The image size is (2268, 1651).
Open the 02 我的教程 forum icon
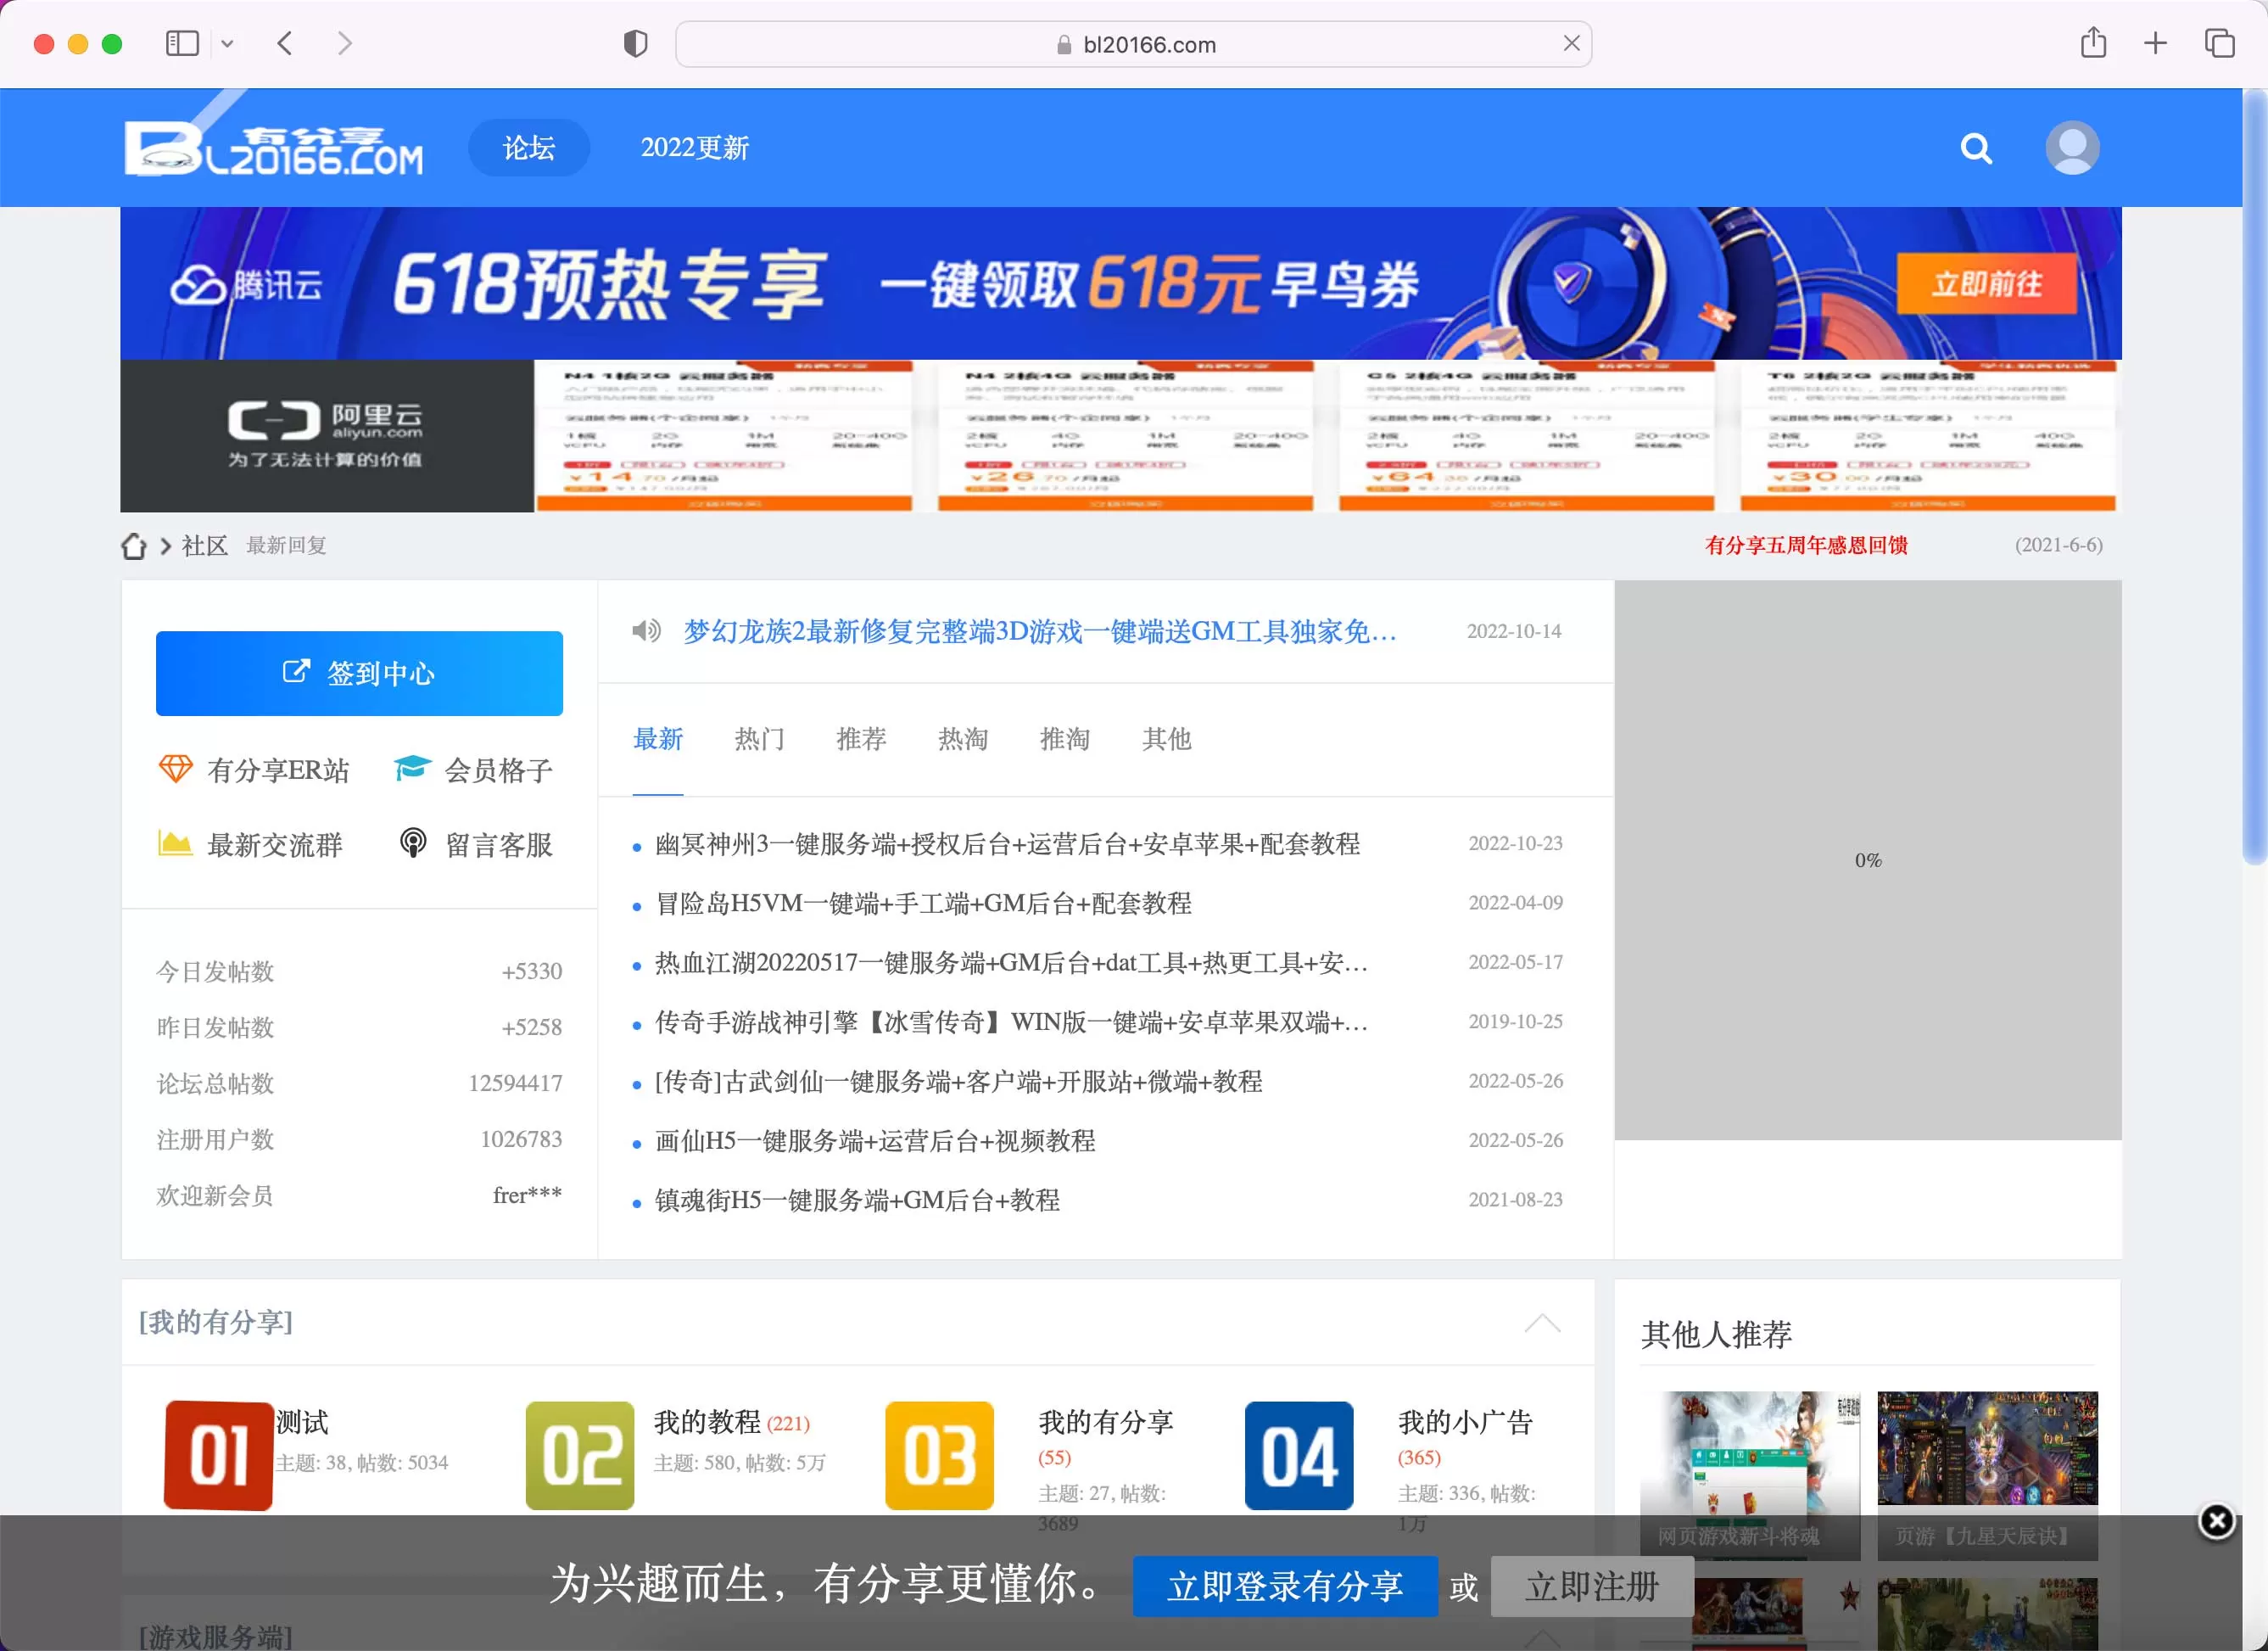[580, 1455]
